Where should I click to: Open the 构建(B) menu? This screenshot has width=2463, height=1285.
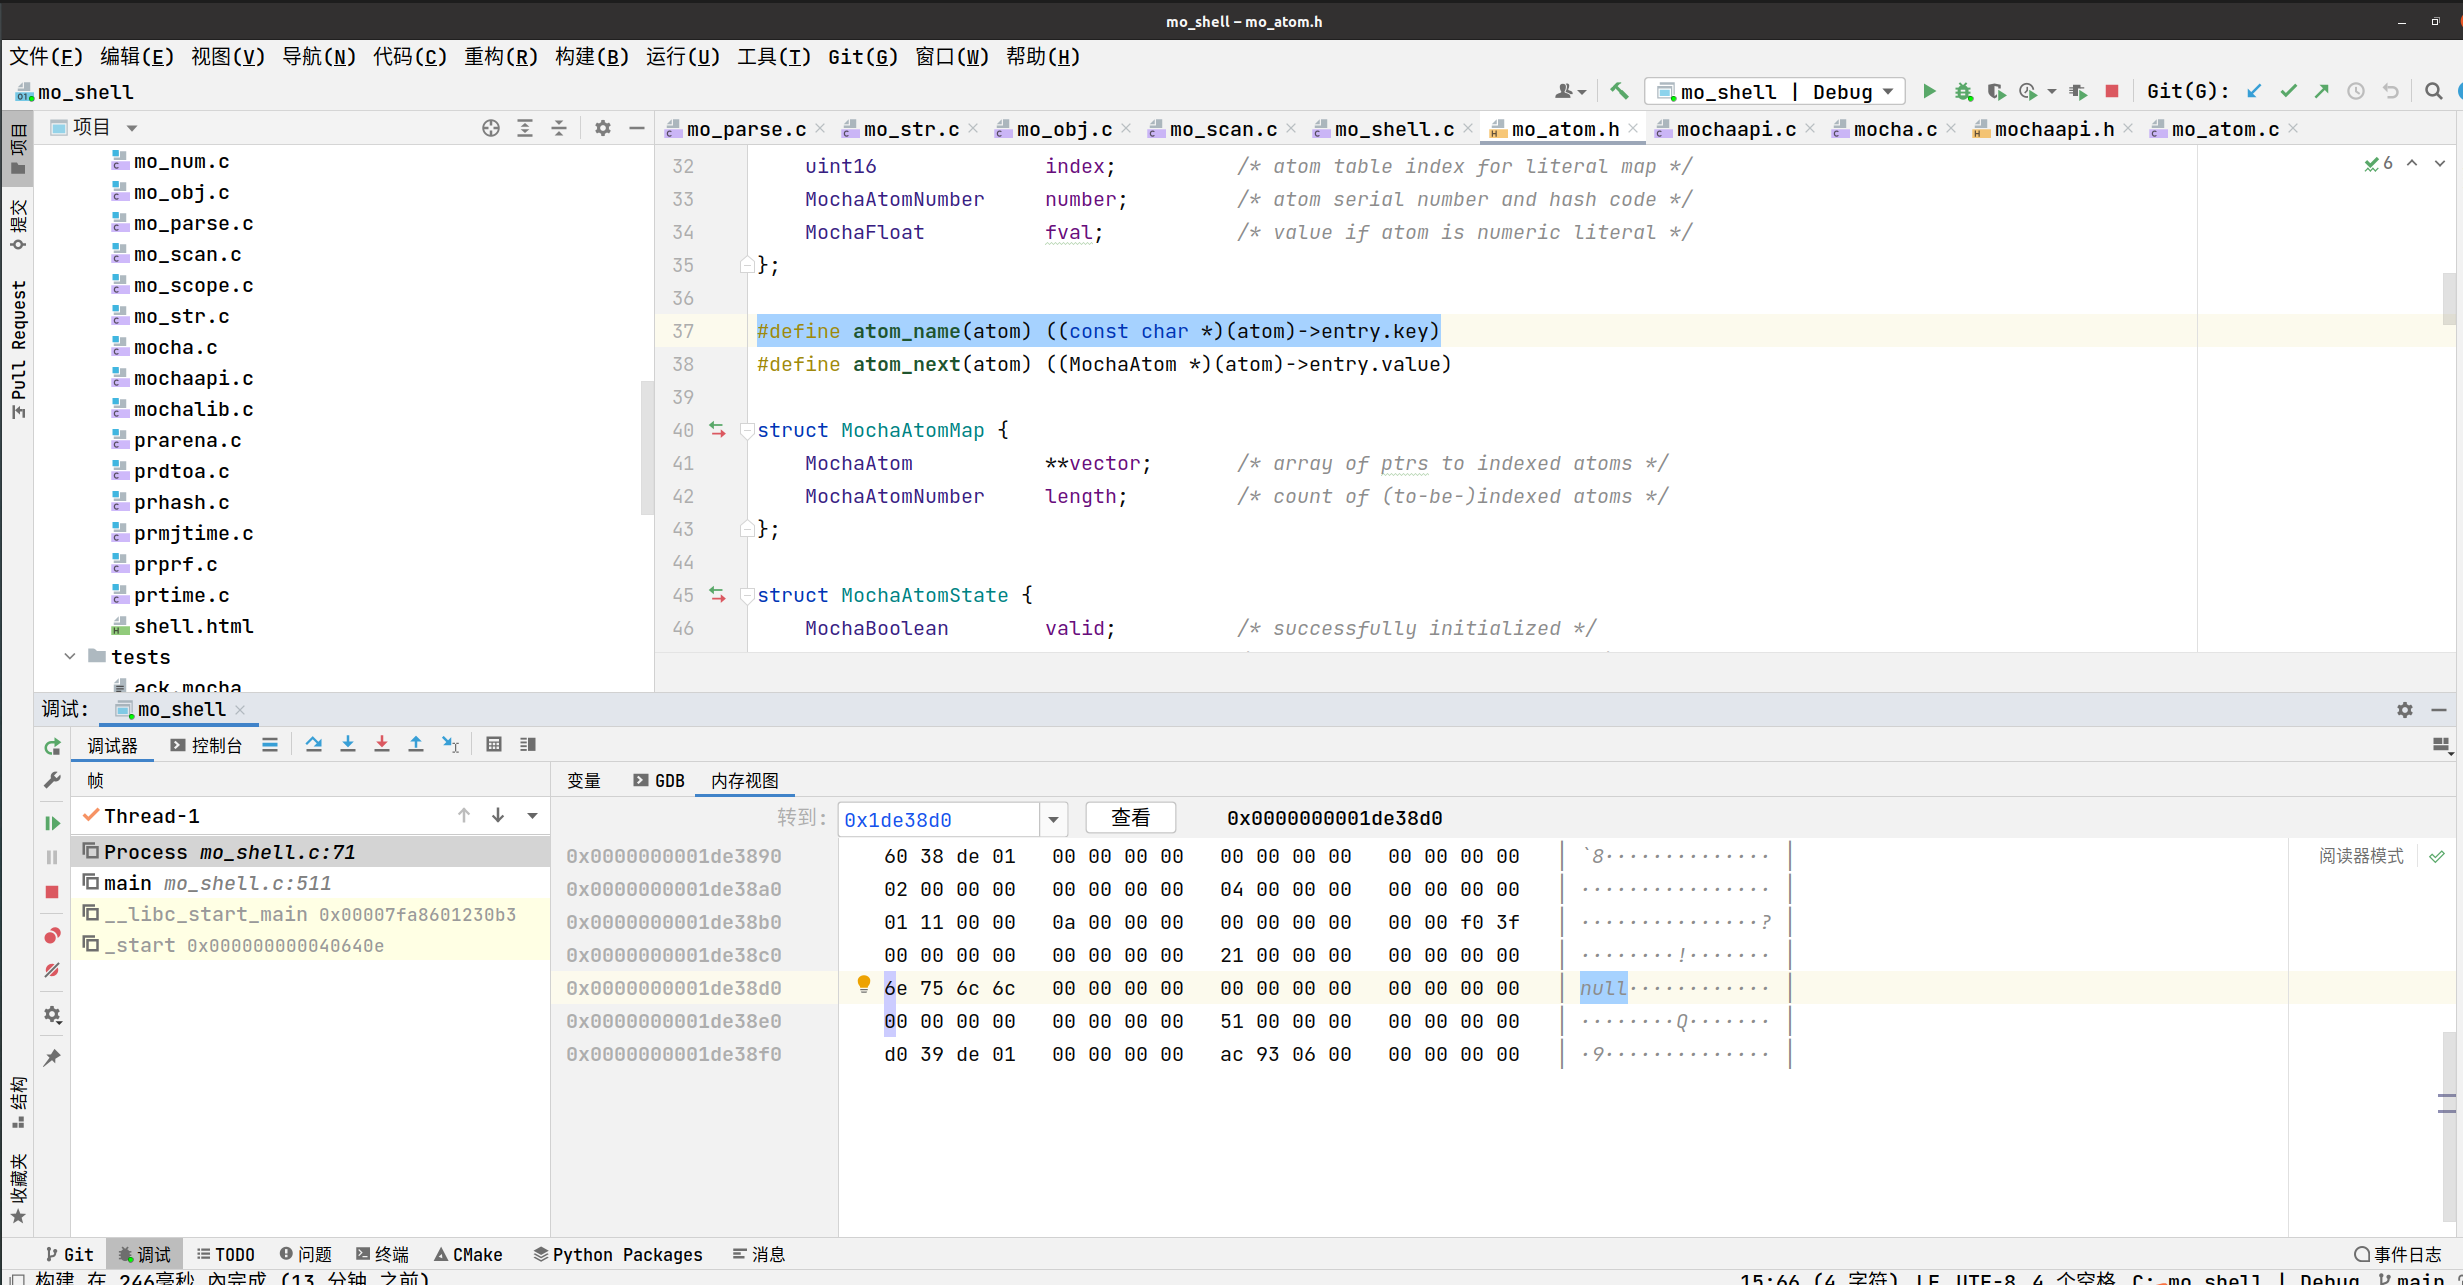click(x=591, y=57)
